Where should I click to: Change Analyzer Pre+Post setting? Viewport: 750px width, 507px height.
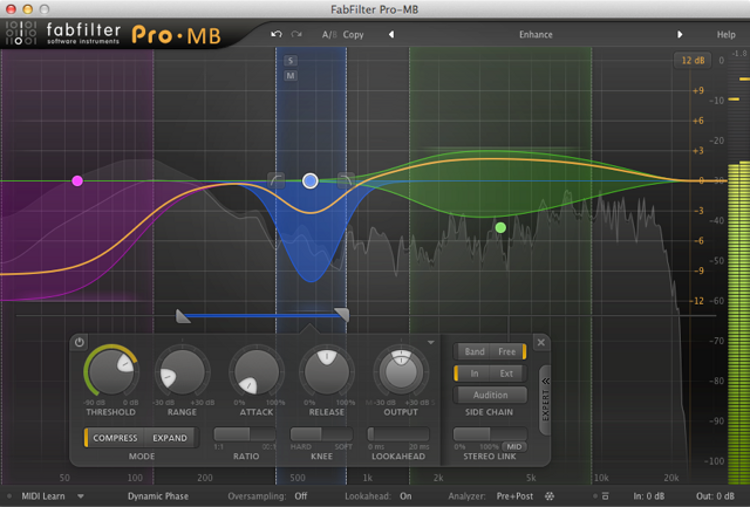(x=515, y=496)
